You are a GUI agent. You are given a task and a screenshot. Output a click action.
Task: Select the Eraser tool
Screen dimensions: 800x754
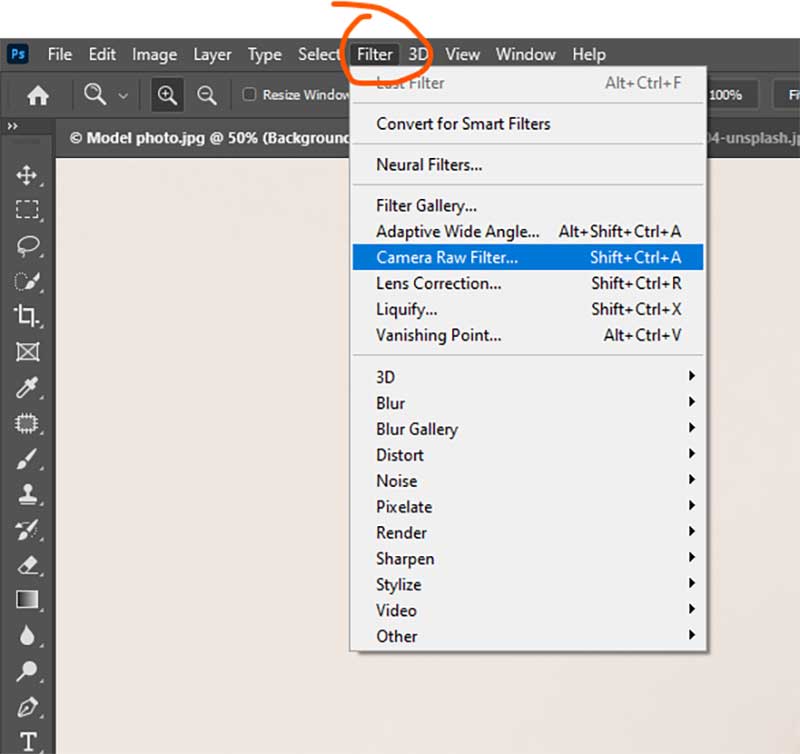pyautogui.click(x=27, y=566)
